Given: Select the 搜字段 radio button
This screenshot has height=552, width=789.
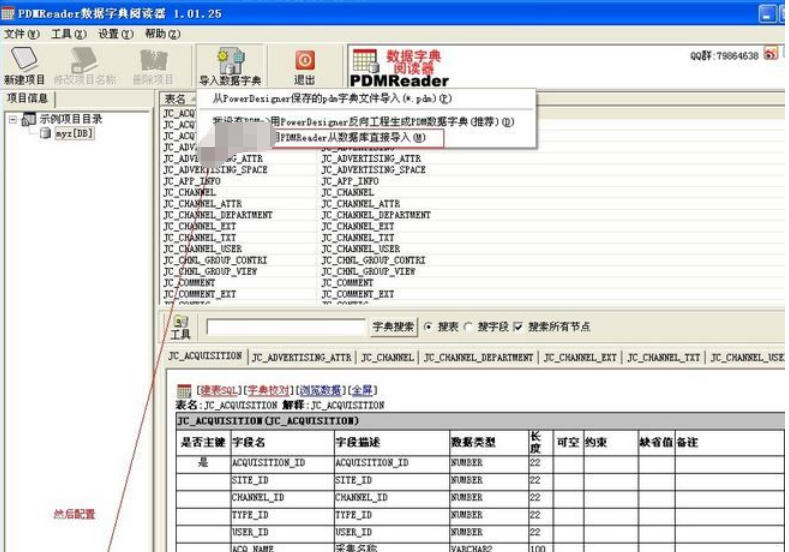Looking at the screenshot, I should (x=468, y=327).
